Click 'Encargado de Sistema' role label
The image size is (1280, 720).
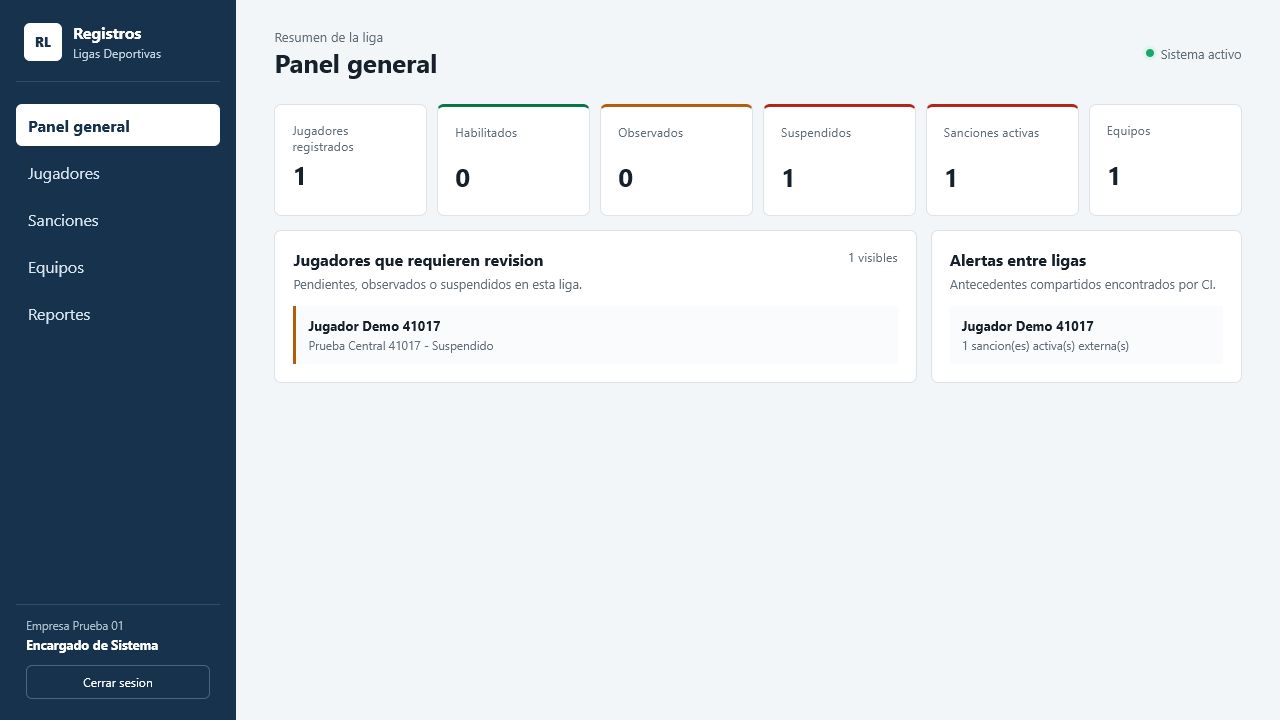(92, 645)
